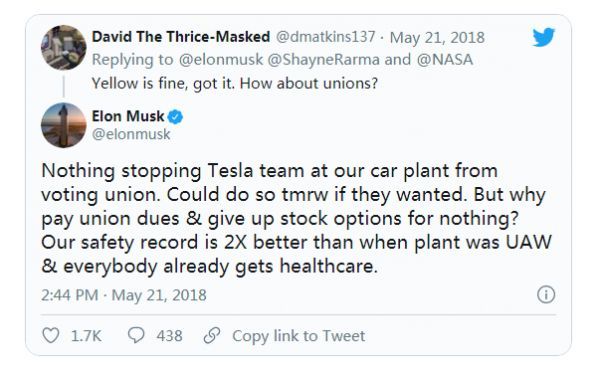This screenshot has width=600, height=377.
Task: Click the May 21, 2018 date on reply
Action: 437,38
